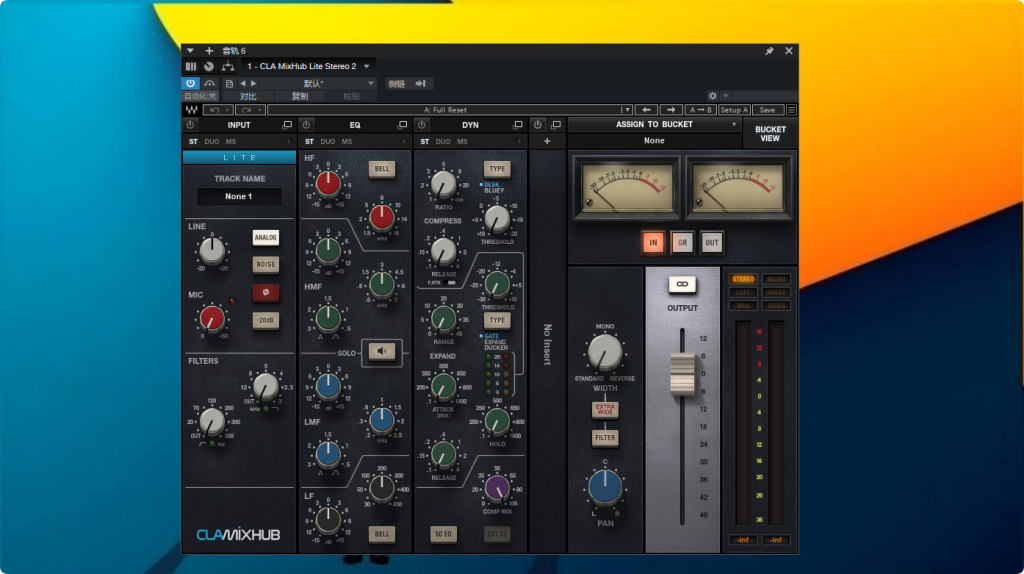
Task: Toggle the insert slot power button
Action: click(537, 125)
